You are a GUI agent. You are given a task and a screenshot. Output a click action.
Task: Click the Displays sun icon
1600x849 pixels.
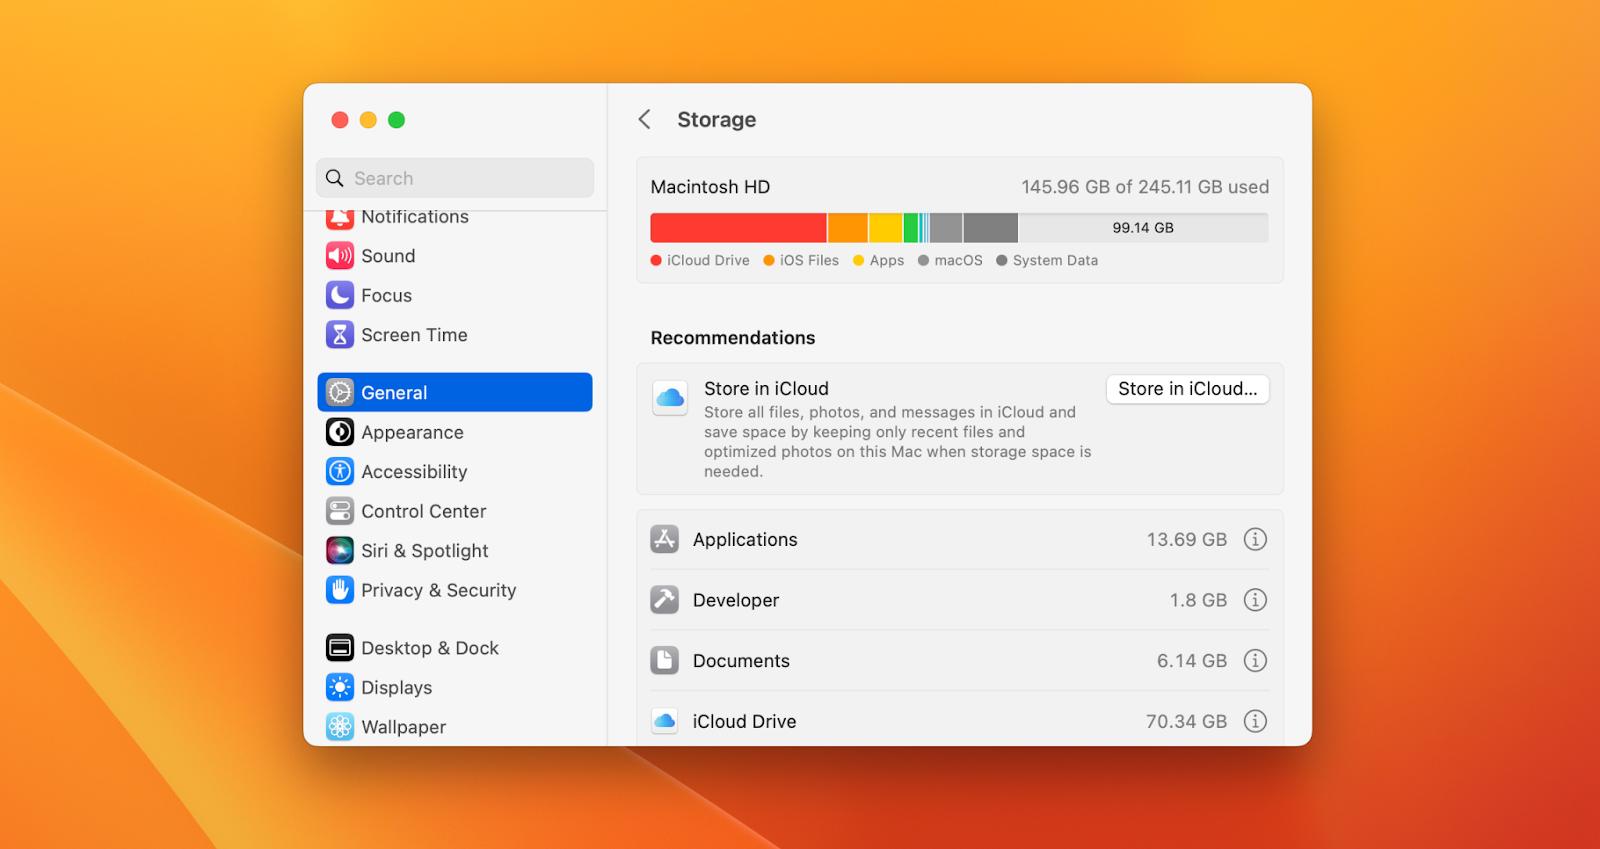click(x=340, y=687)
